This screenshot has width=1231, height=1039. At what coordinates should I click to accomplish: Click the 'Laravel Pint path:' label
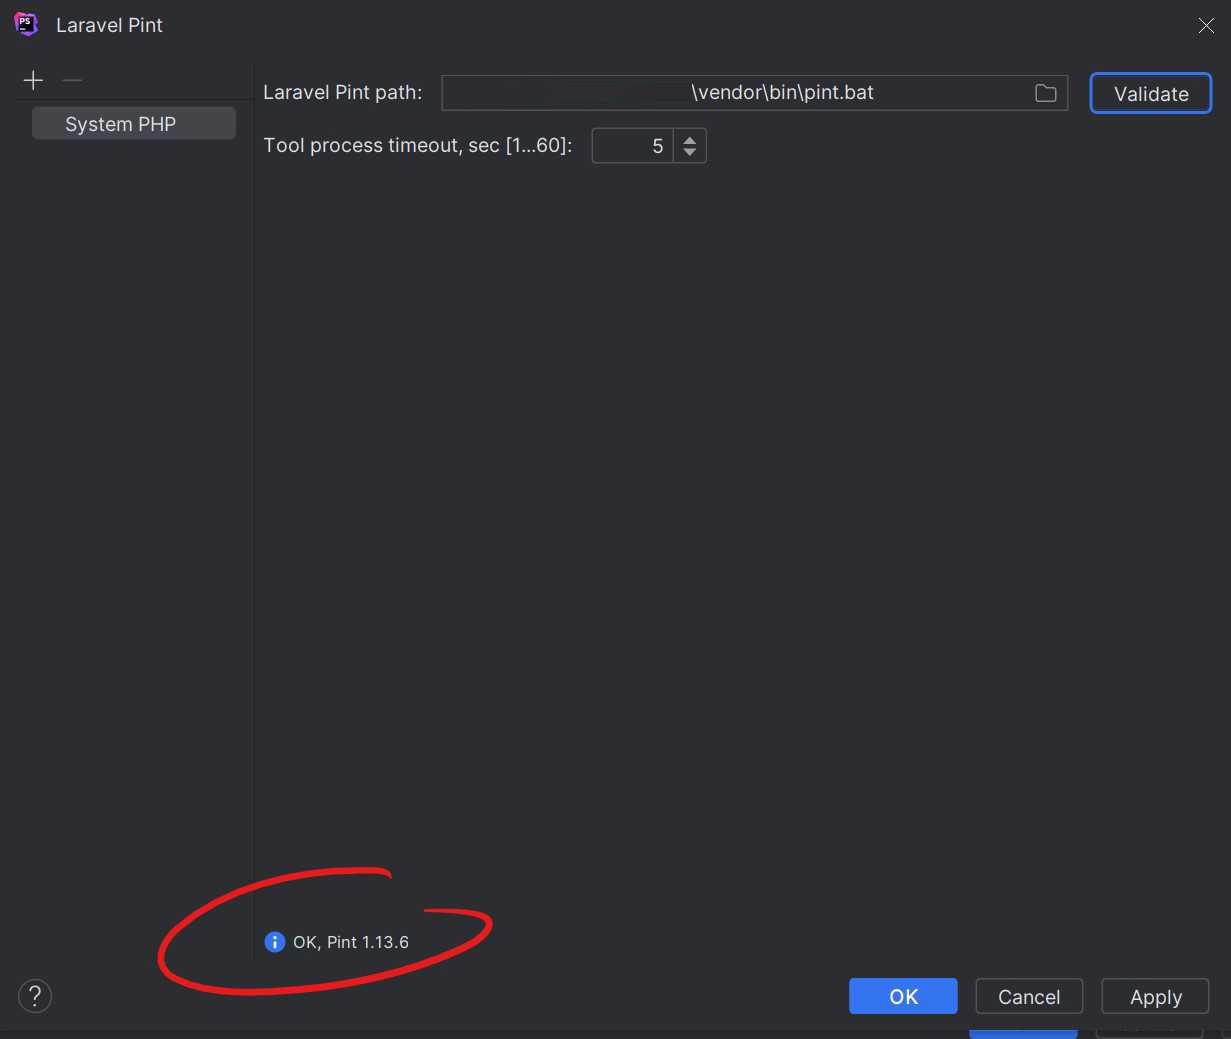[343, 93]
